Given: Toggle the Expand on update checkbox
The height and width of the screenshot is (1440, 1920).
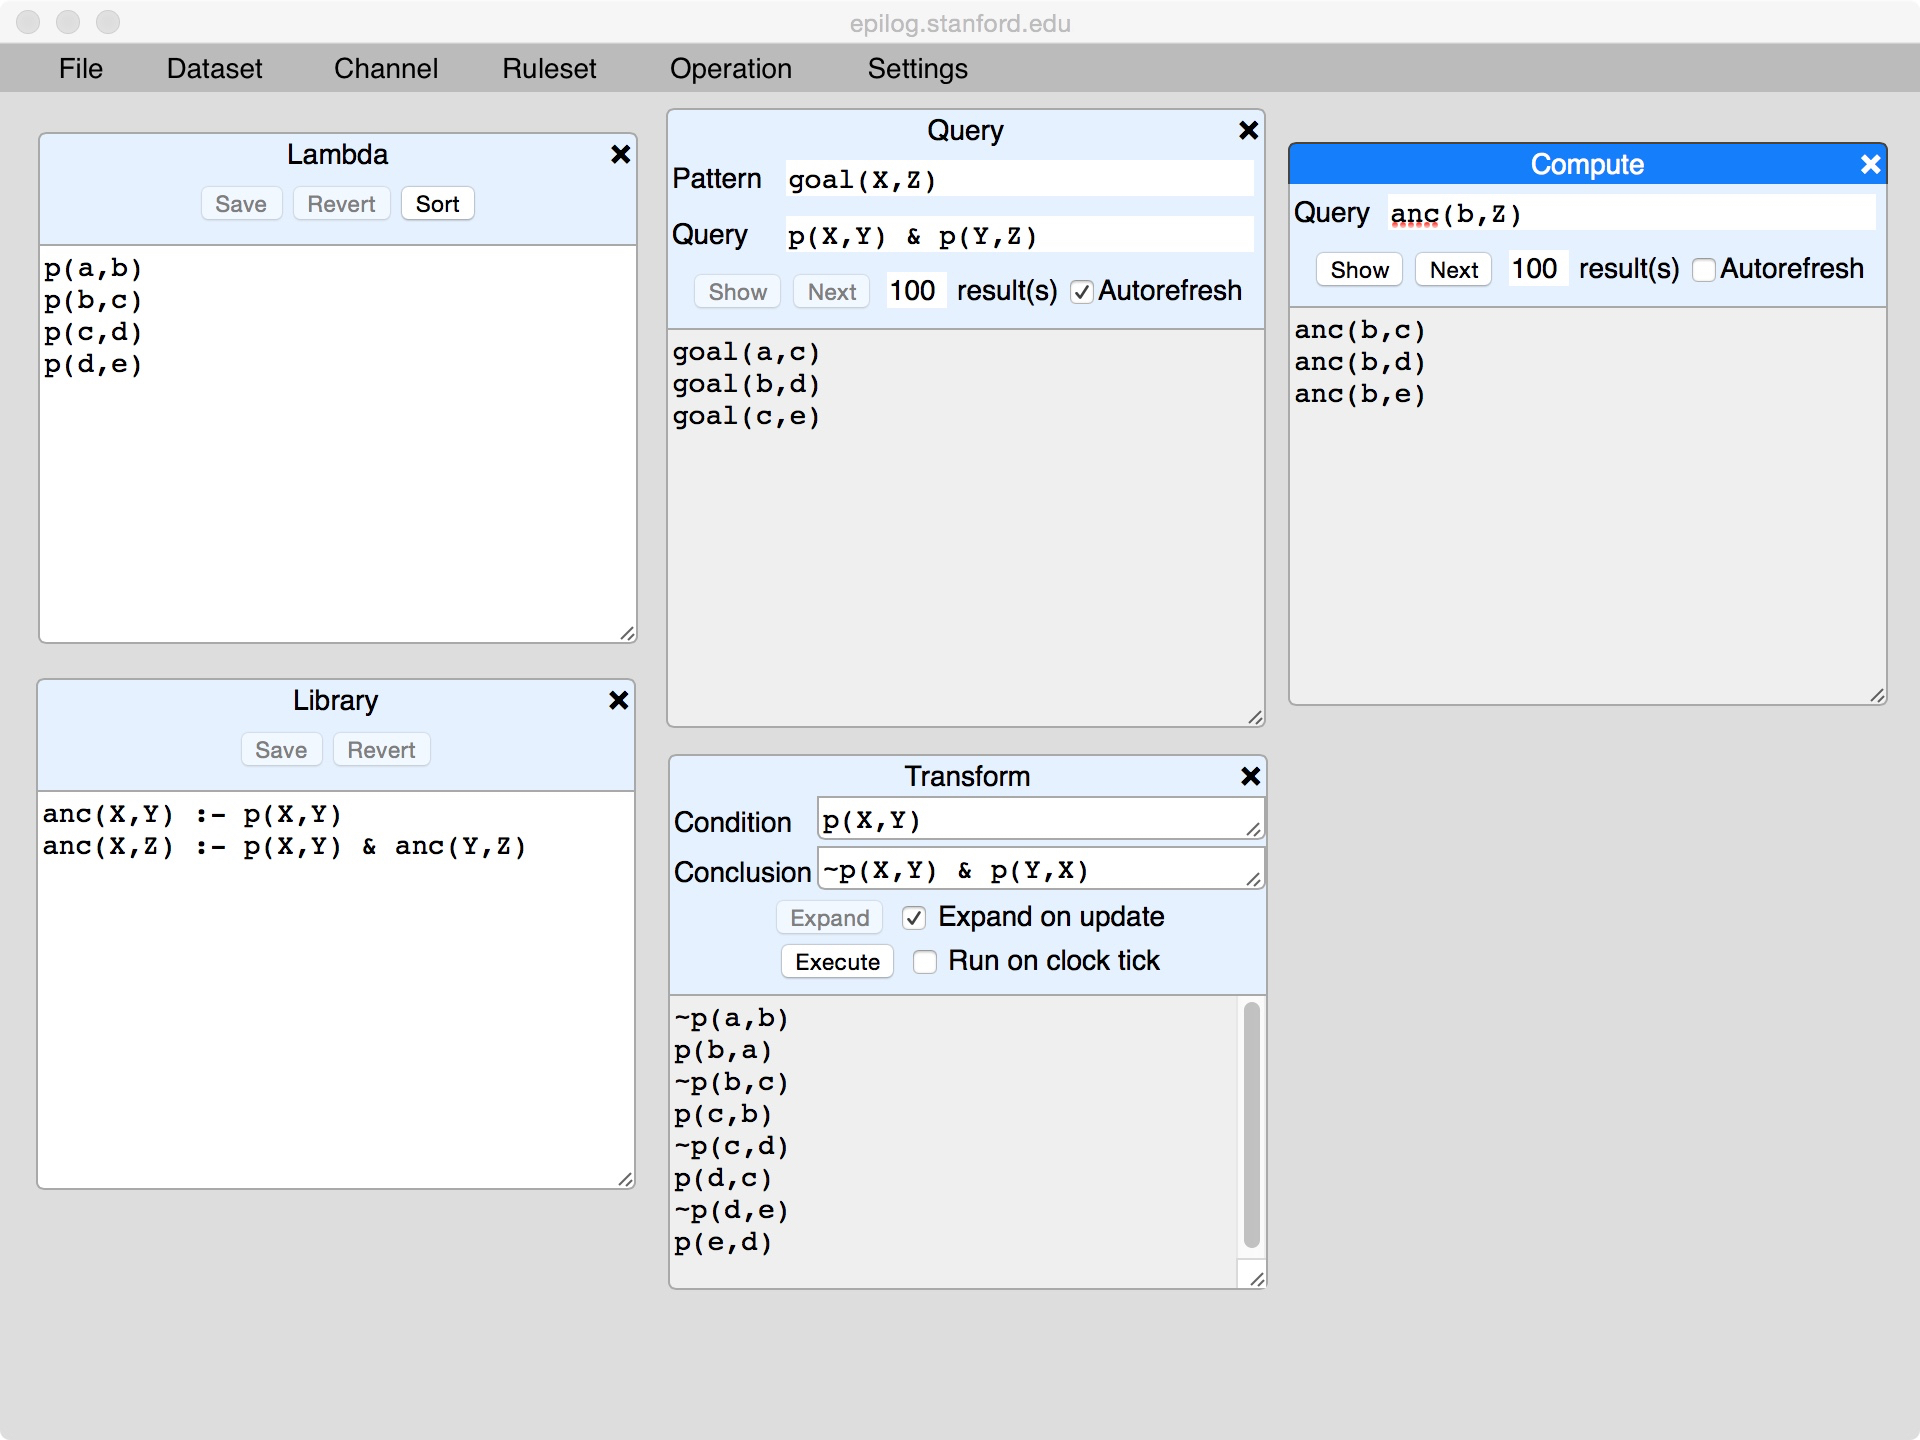Looking at the screenshot, I should click(x=914, y=918).
